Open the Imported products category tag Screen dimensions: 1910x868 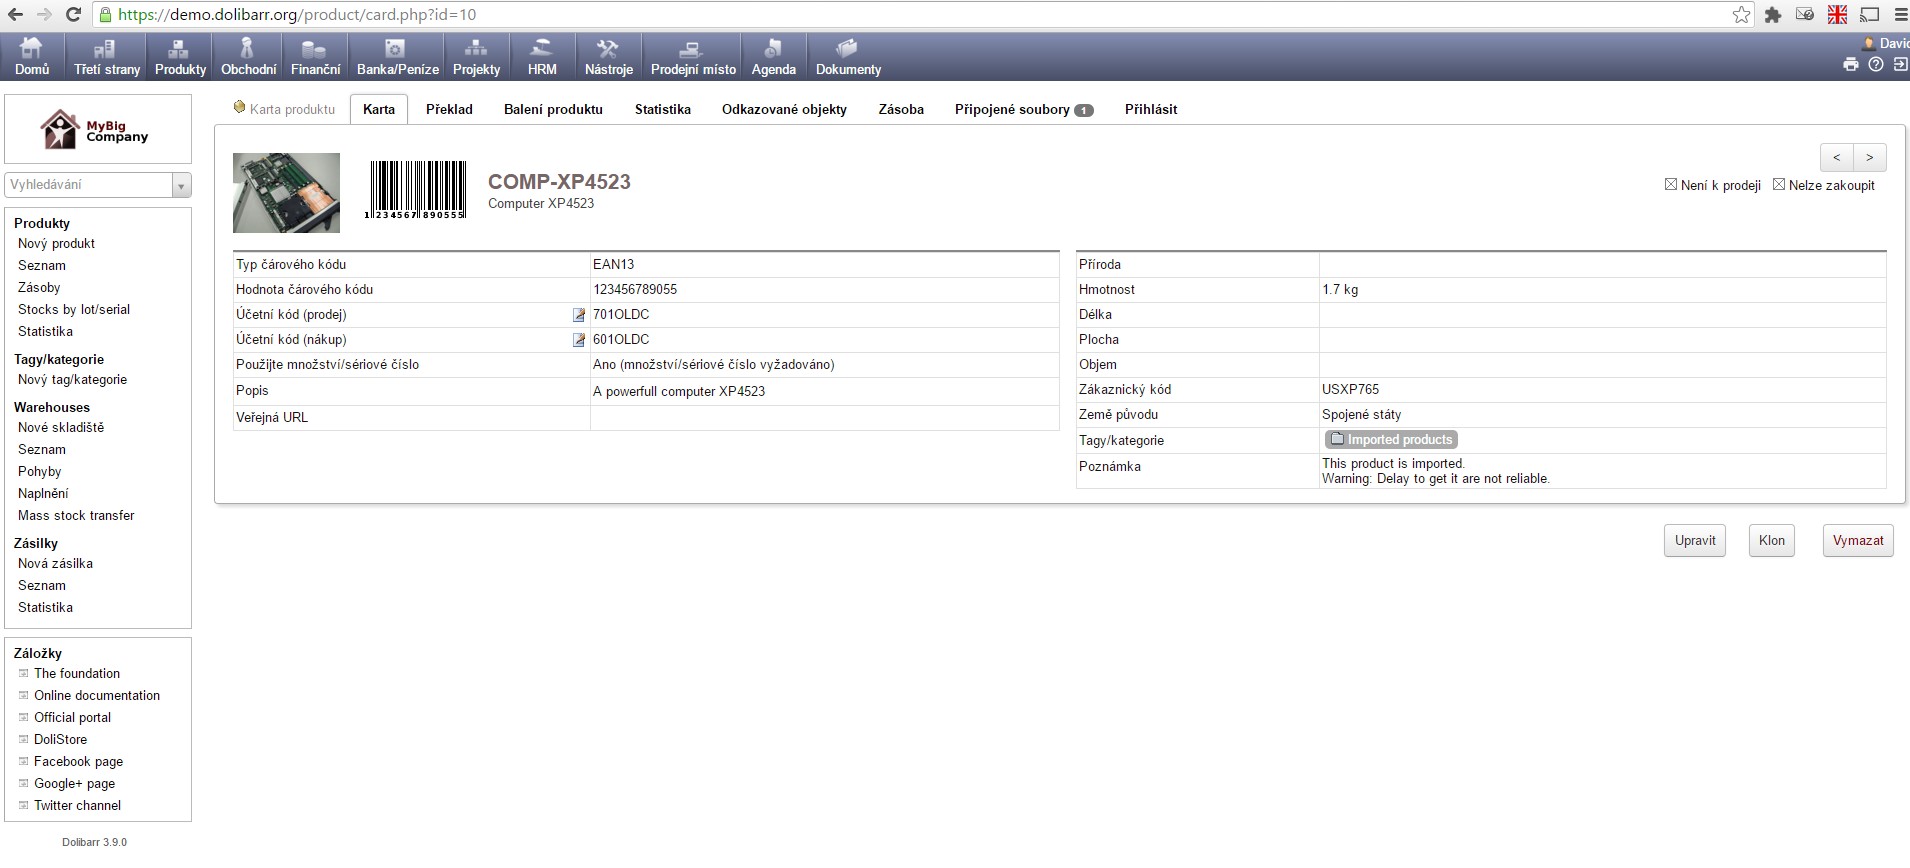pyautogui.click(x=1390, y=440)
